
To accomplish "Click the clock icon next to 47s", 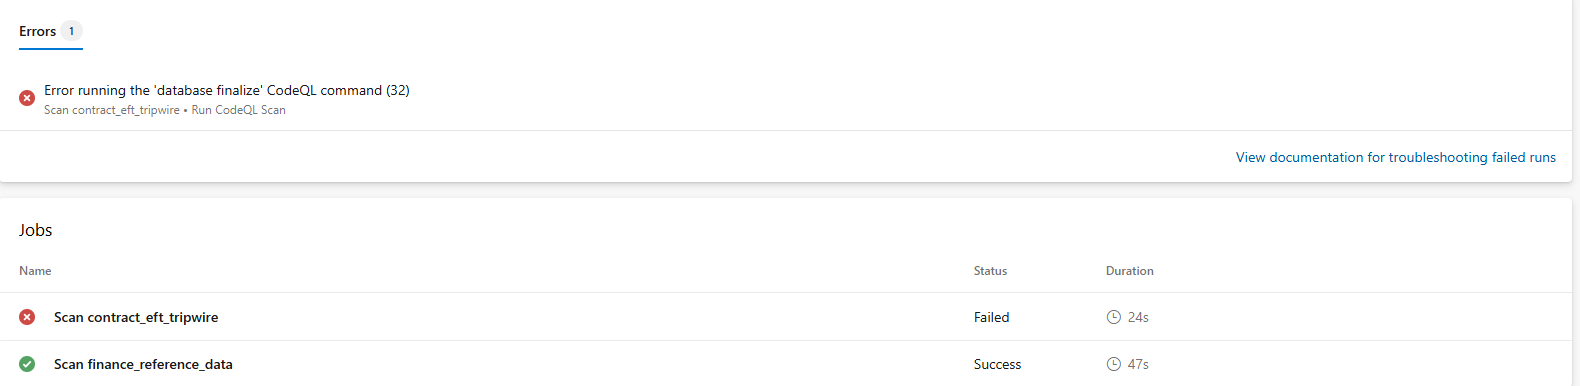I will (1114, 364).
